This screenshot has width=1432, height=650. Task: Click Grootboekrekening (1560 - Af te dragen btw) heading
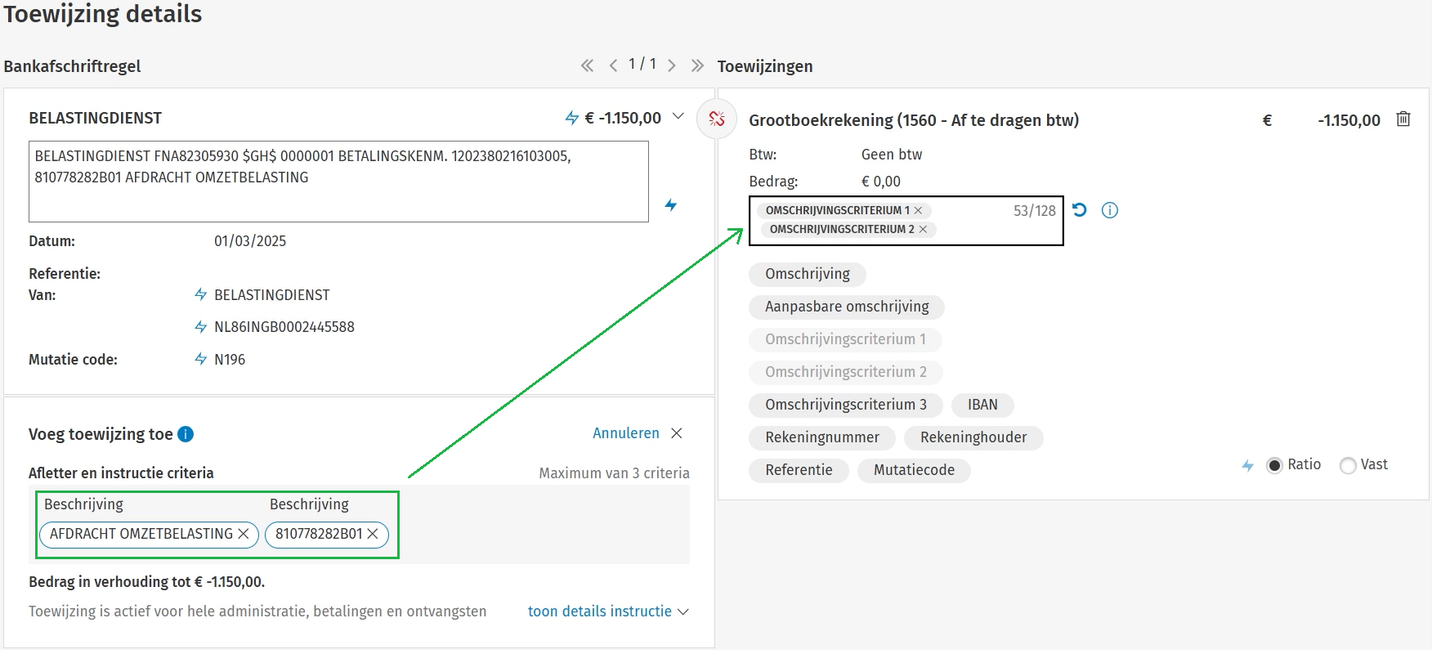pyautogui.click(x=914, y=120)
